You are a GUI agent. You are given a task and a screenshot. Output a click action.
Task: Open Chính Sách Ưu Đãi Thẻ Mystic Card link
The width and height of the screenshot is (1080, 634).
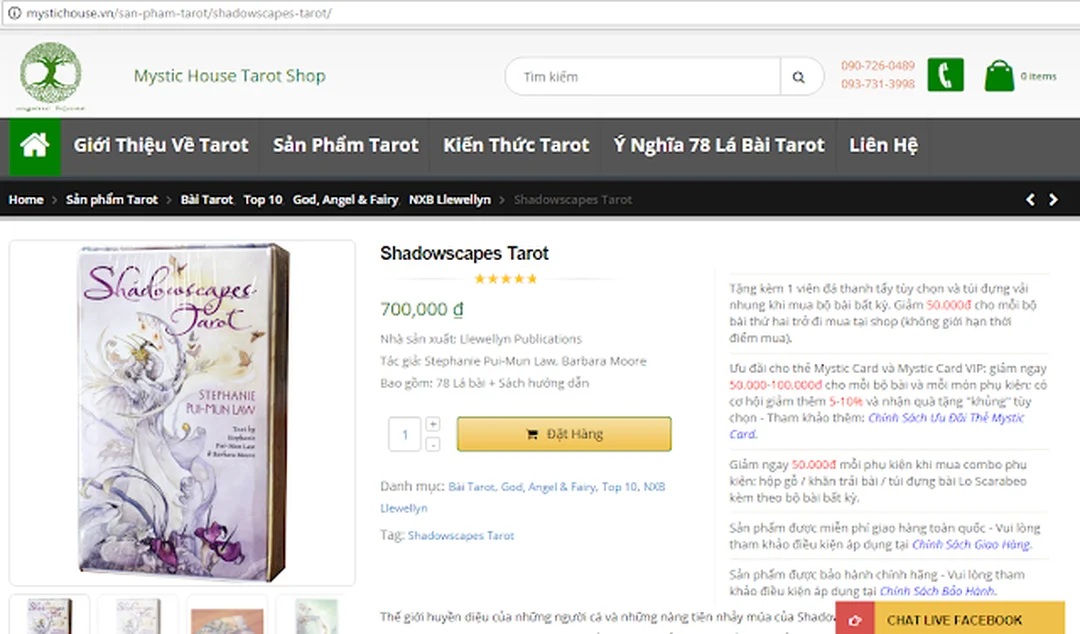click(877, 426)
